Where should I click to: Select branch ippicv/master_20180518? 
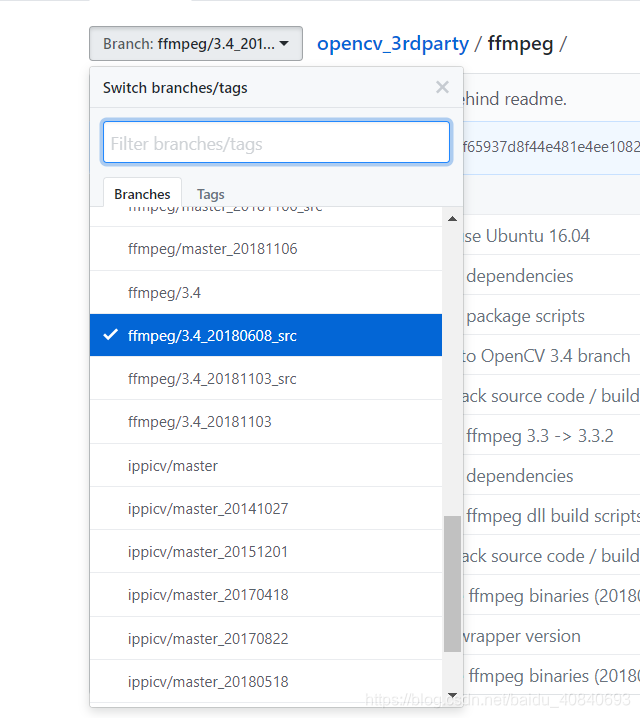[x=266, y=681]
